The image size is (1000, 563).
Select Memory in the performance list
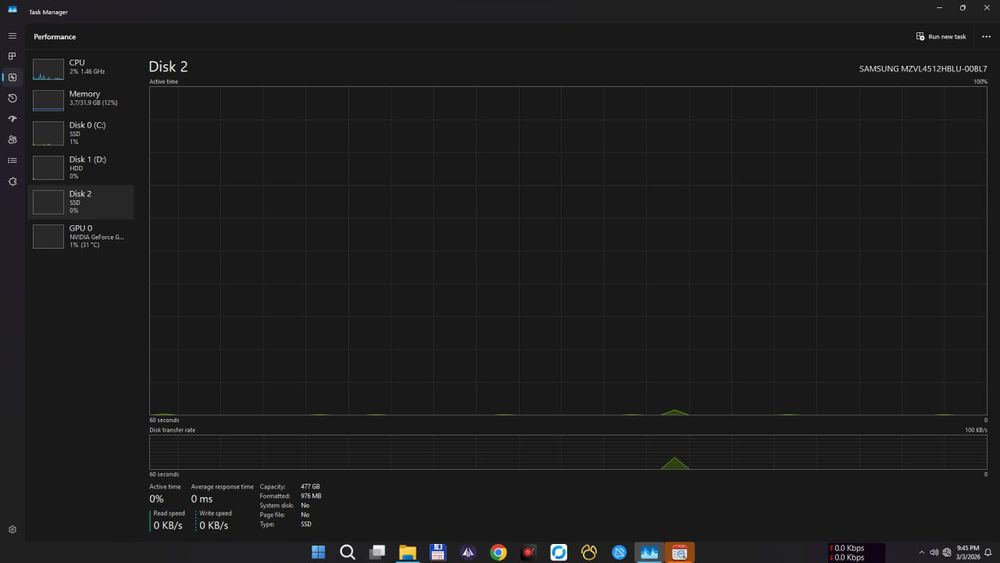tap(81, 99)
